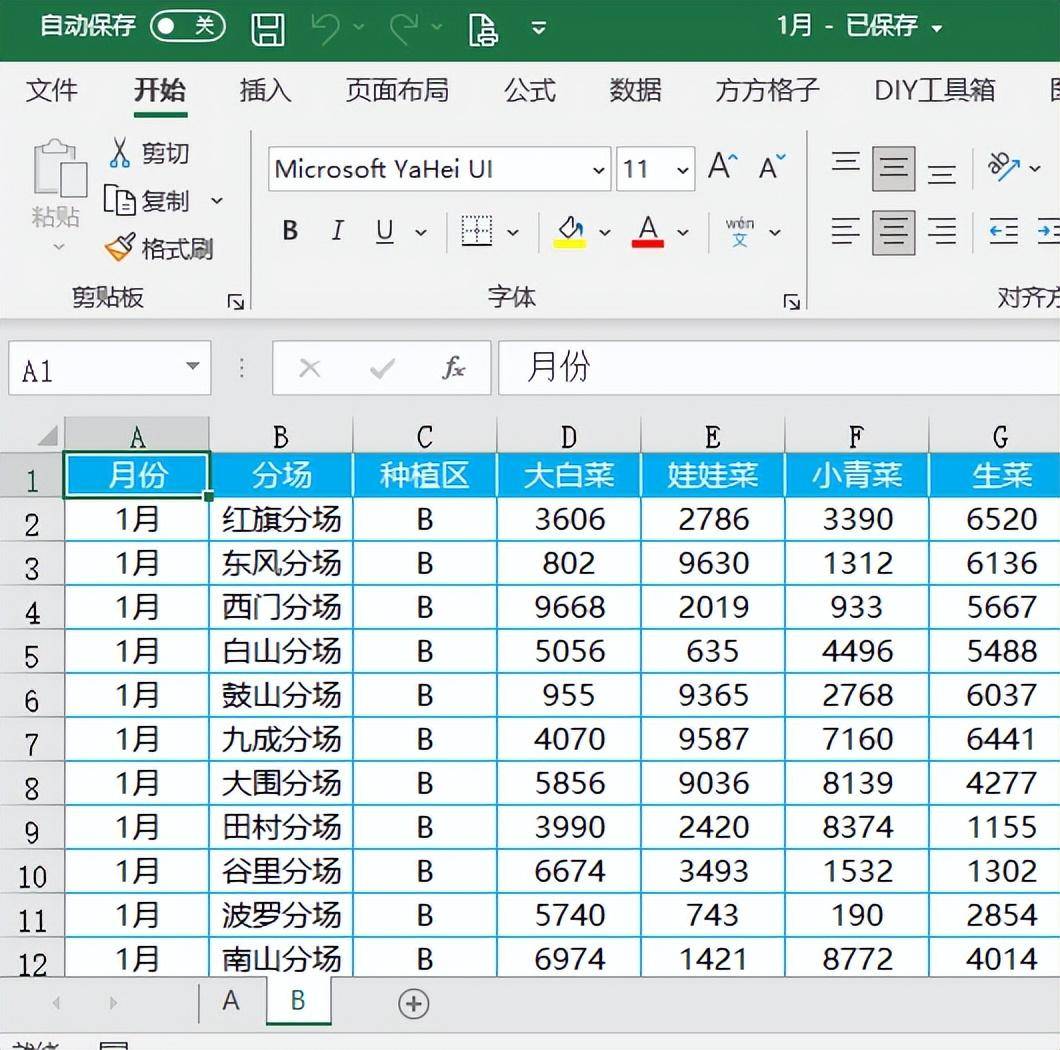Click the Insert Function fx icon
The width and height of the screenshot is (1060, 1050).
pos(454,368)
